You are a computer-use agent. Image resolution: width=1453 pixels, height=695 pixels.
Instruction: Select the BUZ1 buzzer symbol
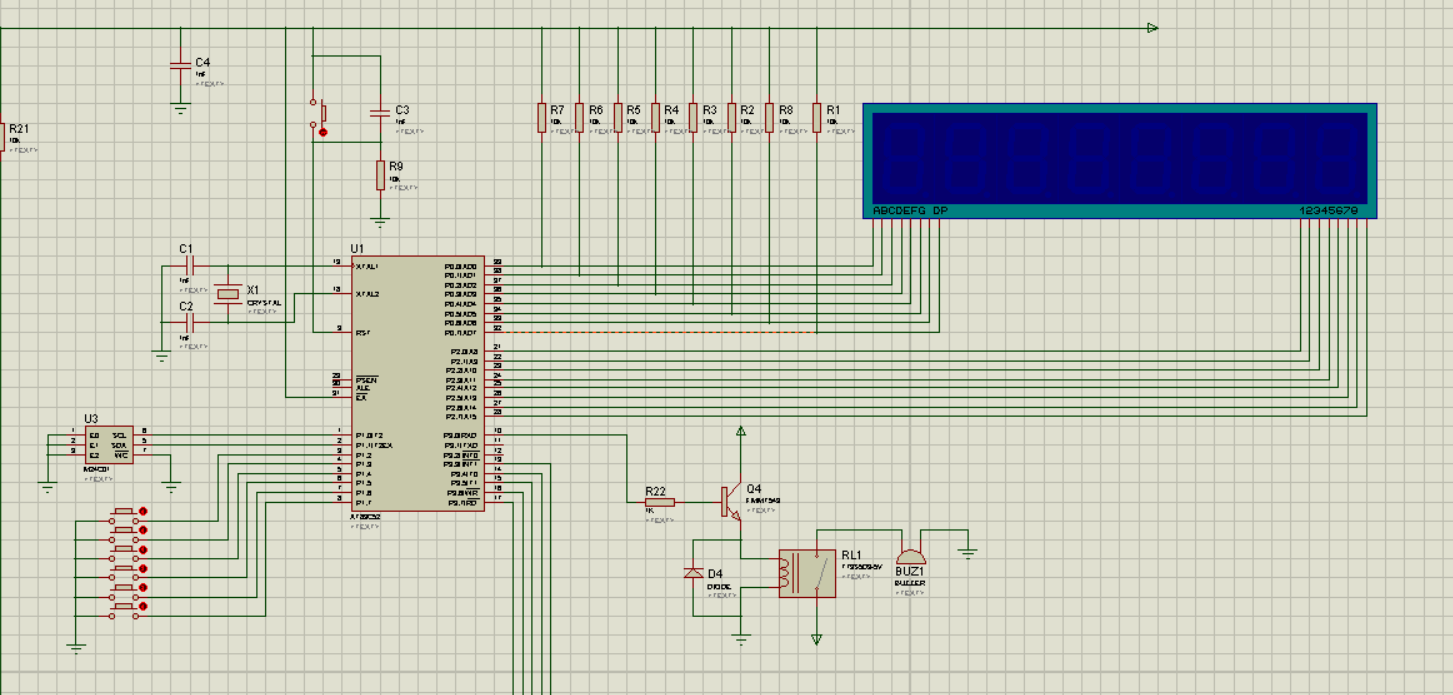pyautogui.click(x=910, y=557)
